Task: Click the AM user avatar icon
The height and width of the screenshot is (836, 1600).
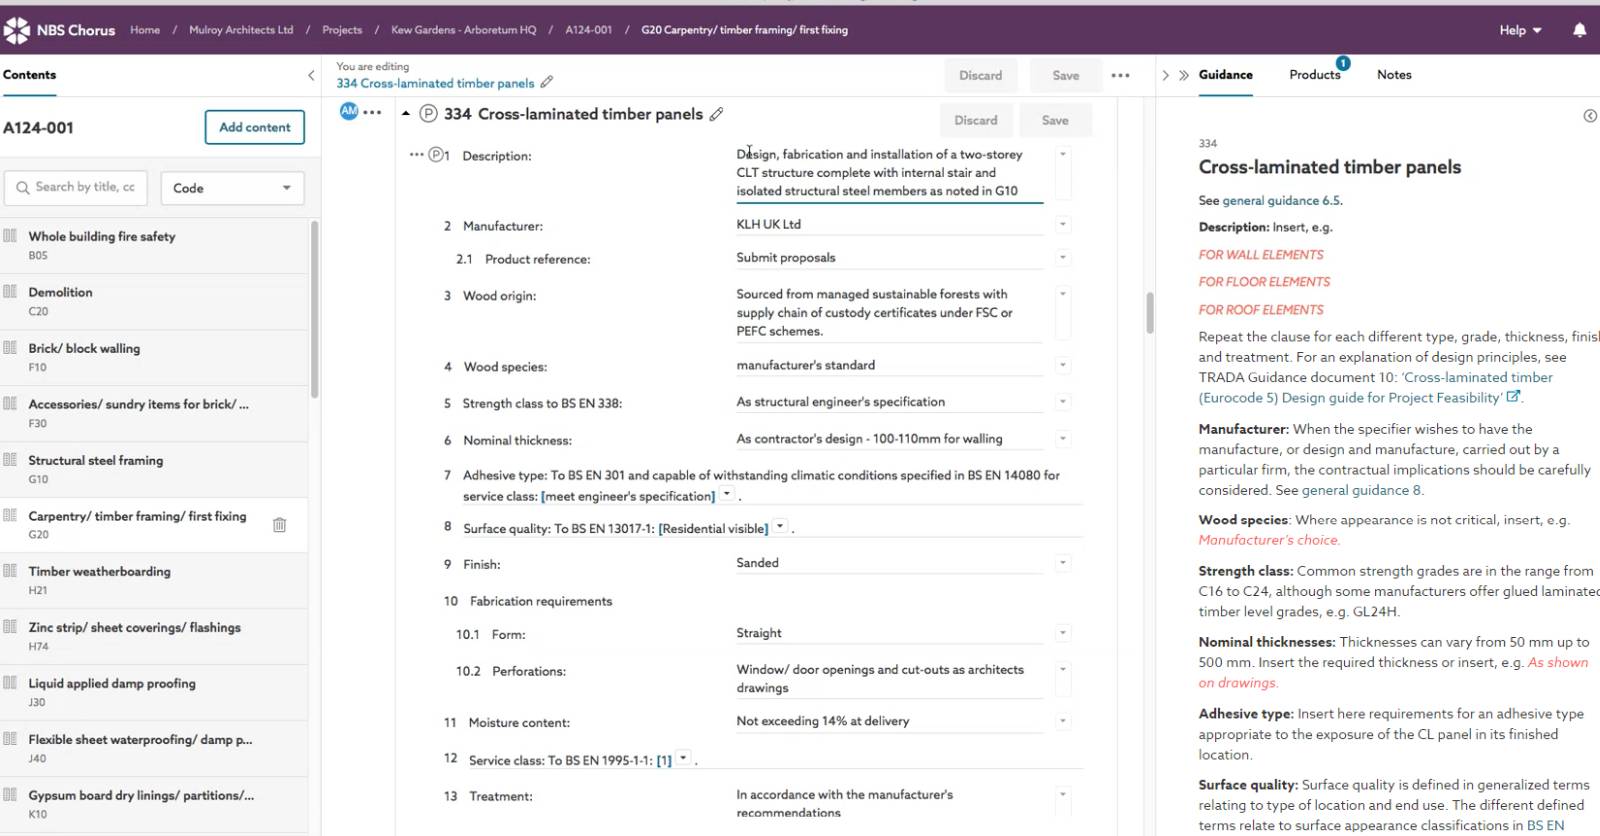Action: 348,112
